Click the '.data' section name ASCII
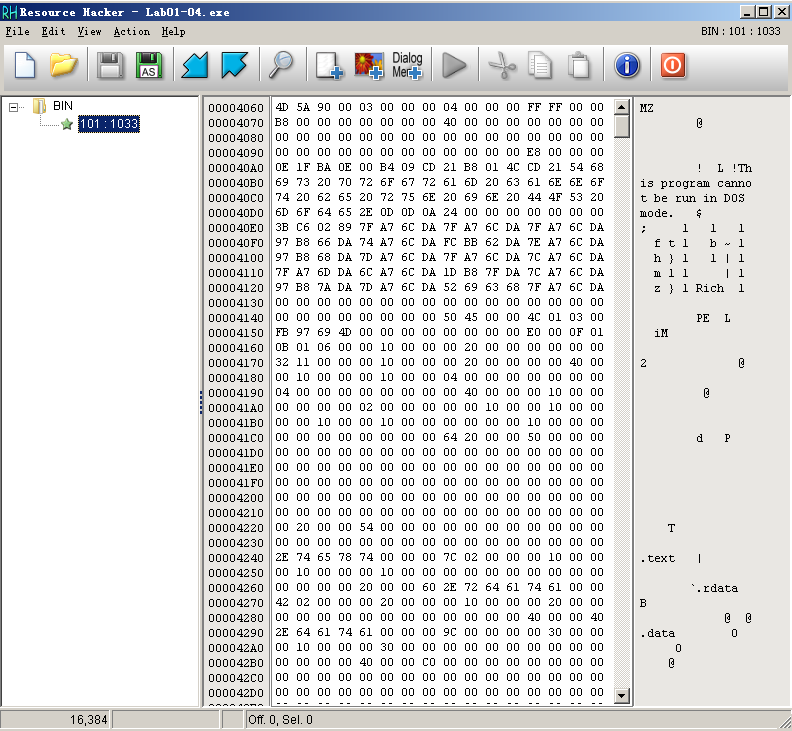 (657, 633)
